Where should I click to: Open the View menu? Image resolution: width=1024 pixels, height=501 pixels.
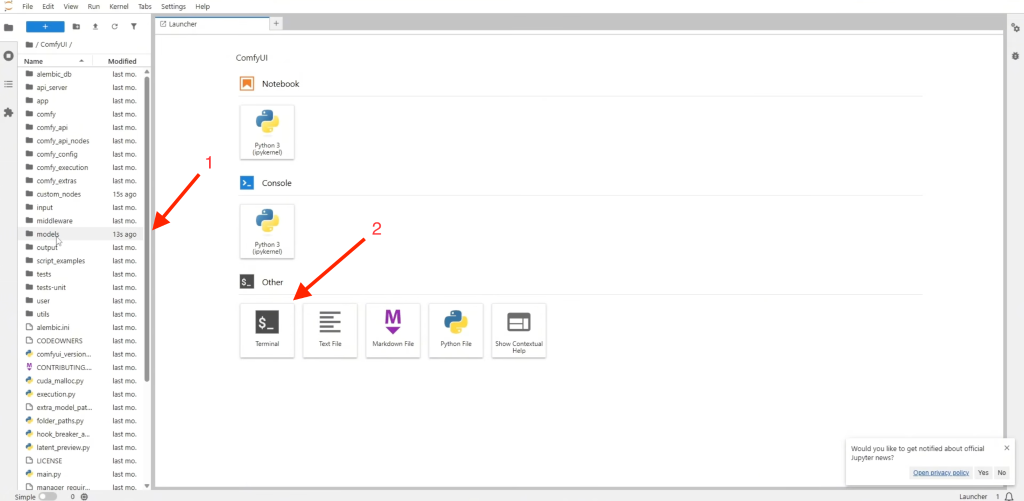(x=71, y=6)
